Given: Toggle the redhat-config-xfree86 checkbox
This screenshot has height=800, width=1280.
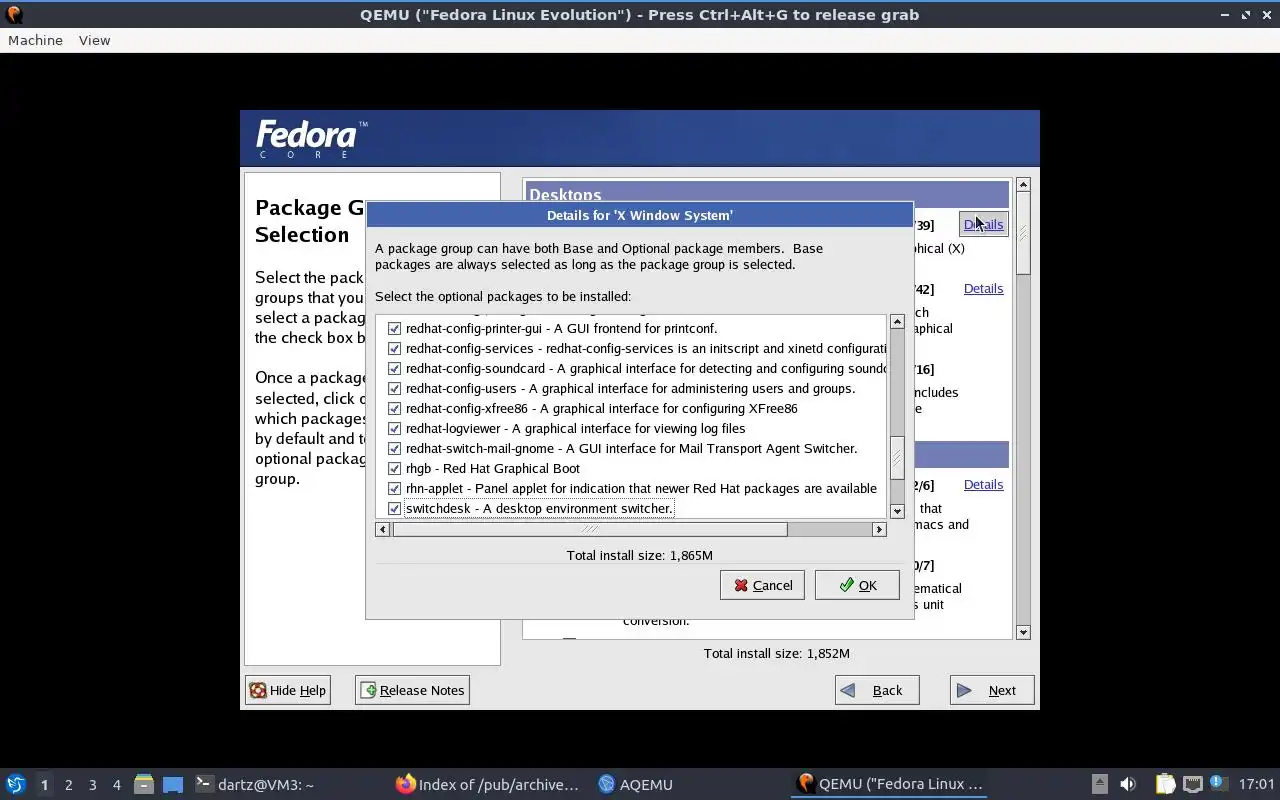Looking at the screenshot, I should coord(394,408).
